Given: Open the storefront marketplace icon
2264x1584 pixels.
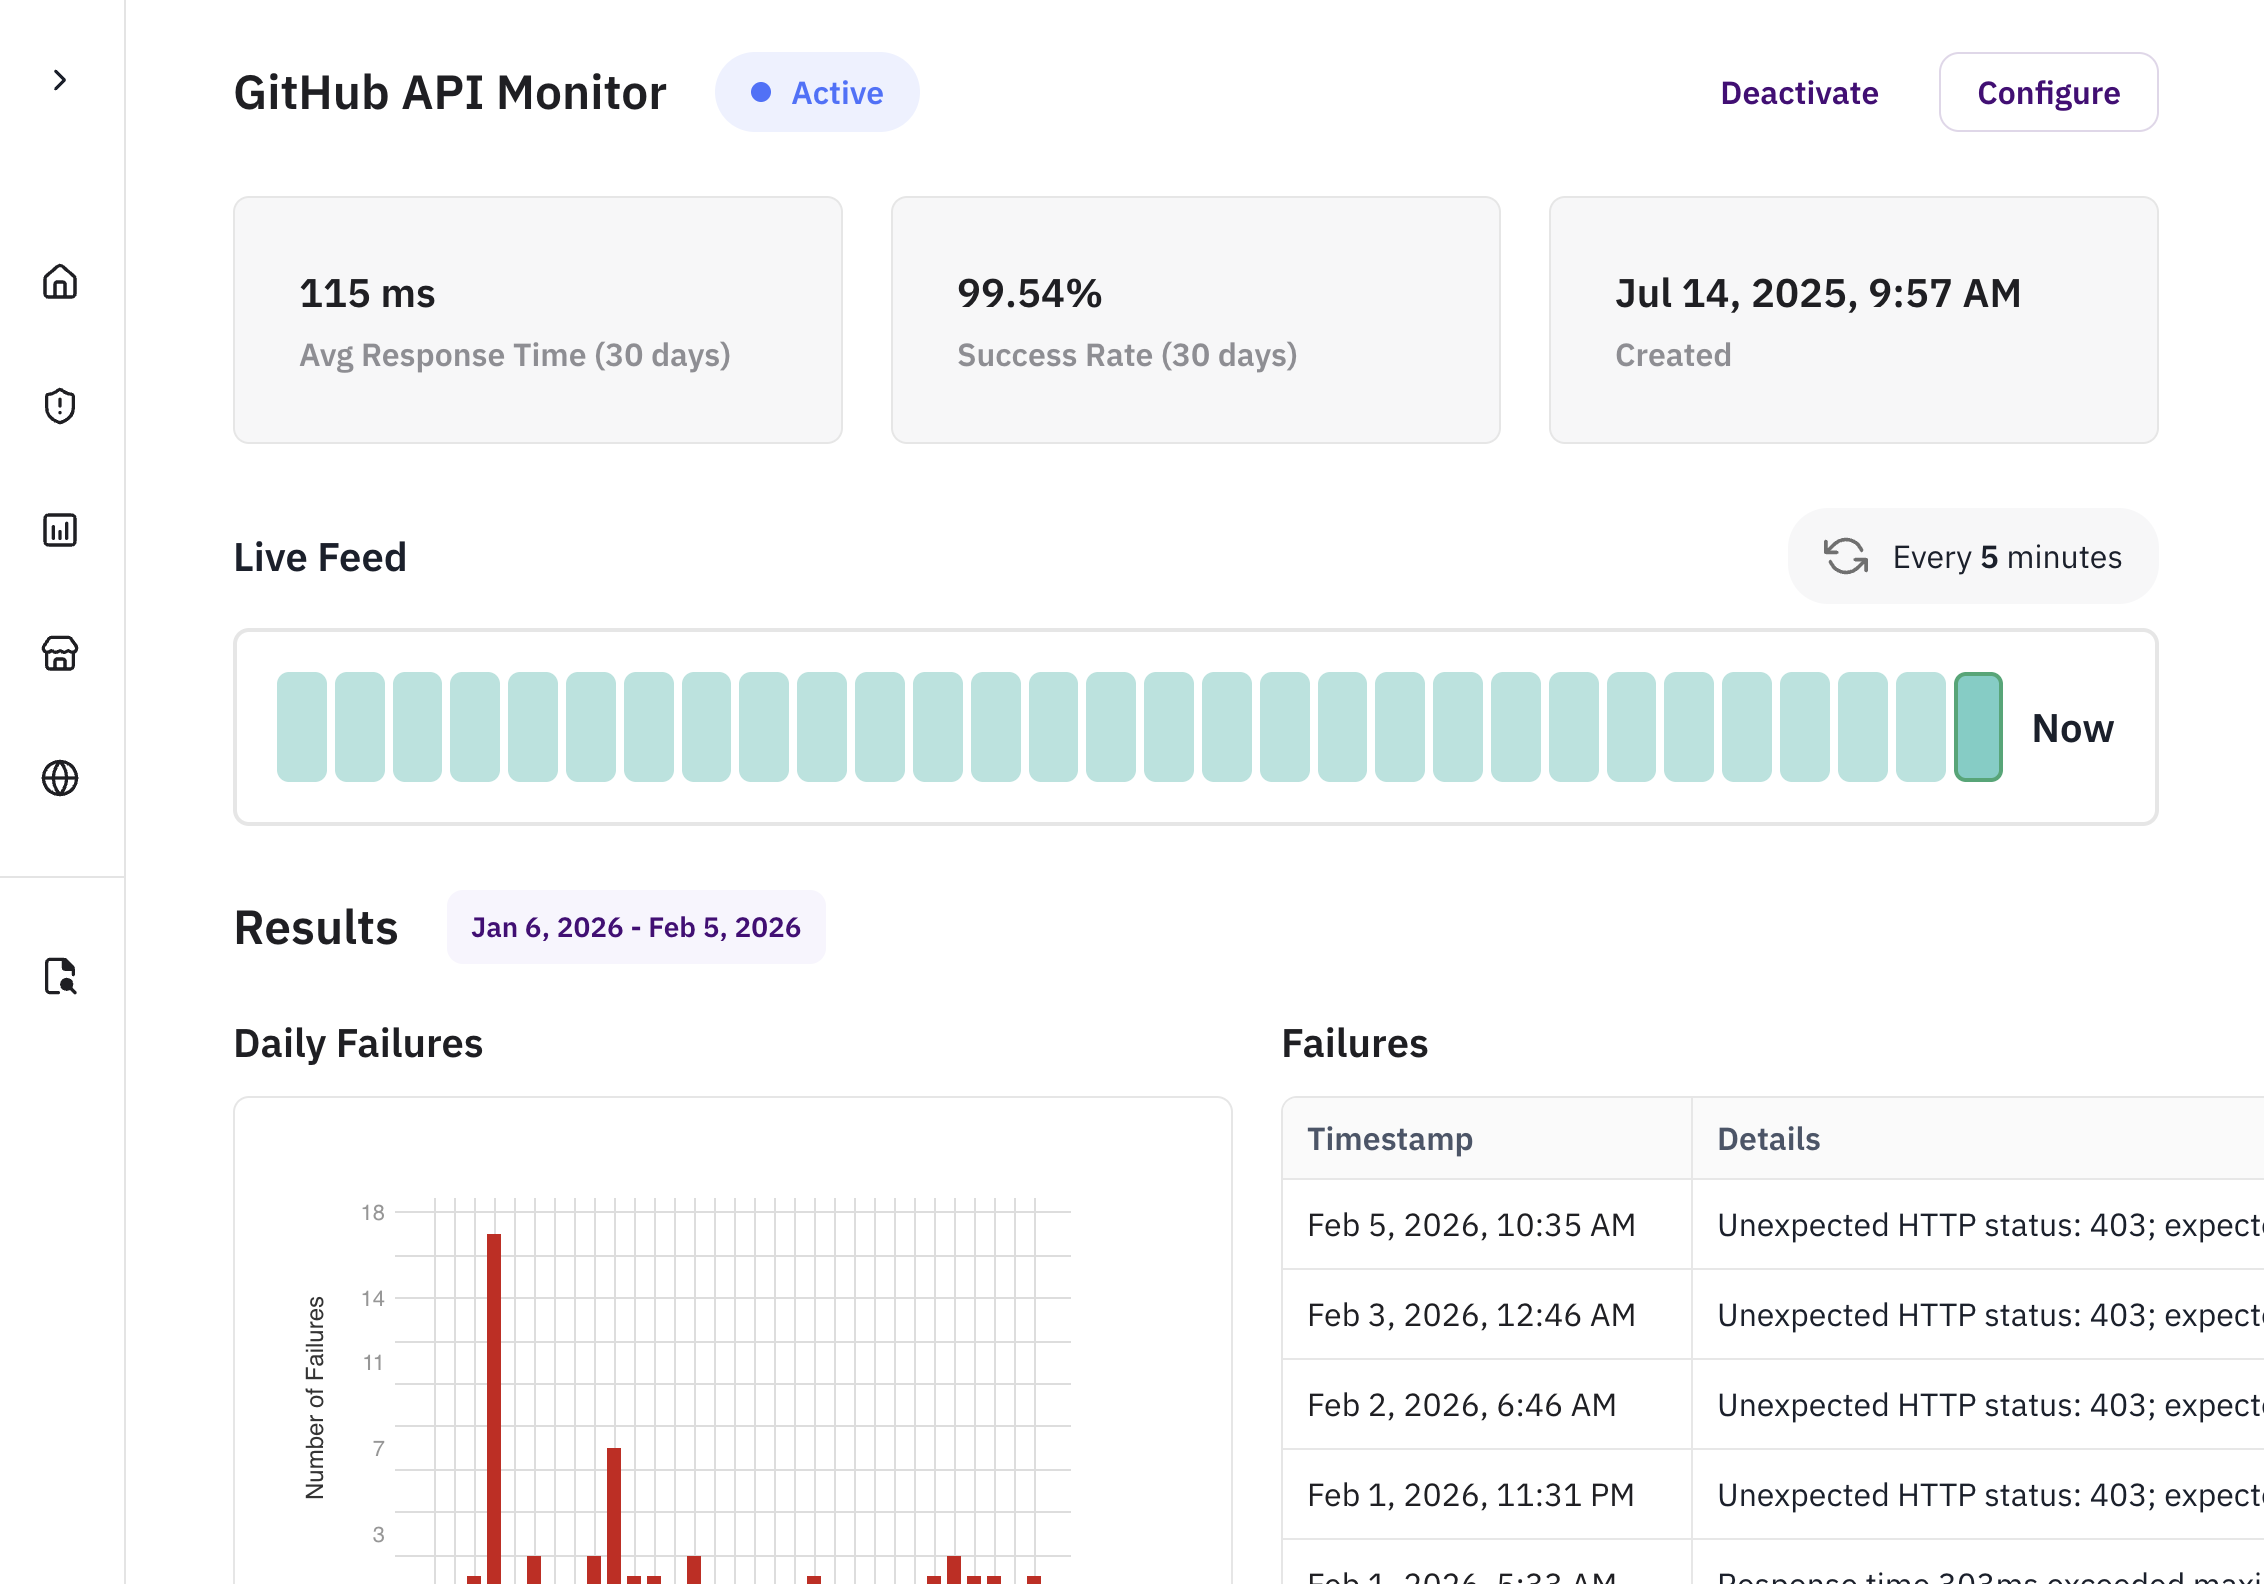Looking at the screenshot, I should pyautogui.click(x=60, y=654).
